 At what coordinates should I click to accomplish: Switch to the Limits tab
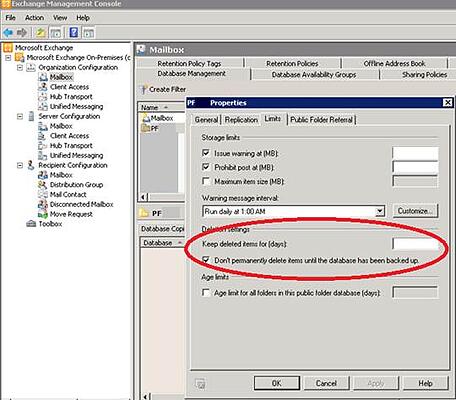(x=273, y=119)
